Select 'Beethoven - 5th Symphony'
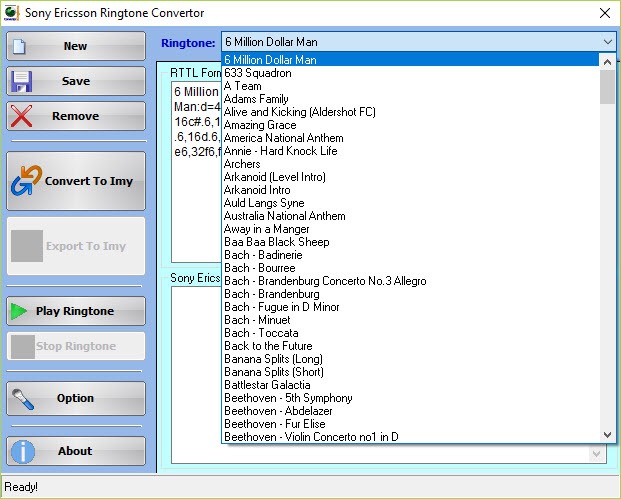The width and height of the screenshot is (621, 499). [x=410, y=398]
